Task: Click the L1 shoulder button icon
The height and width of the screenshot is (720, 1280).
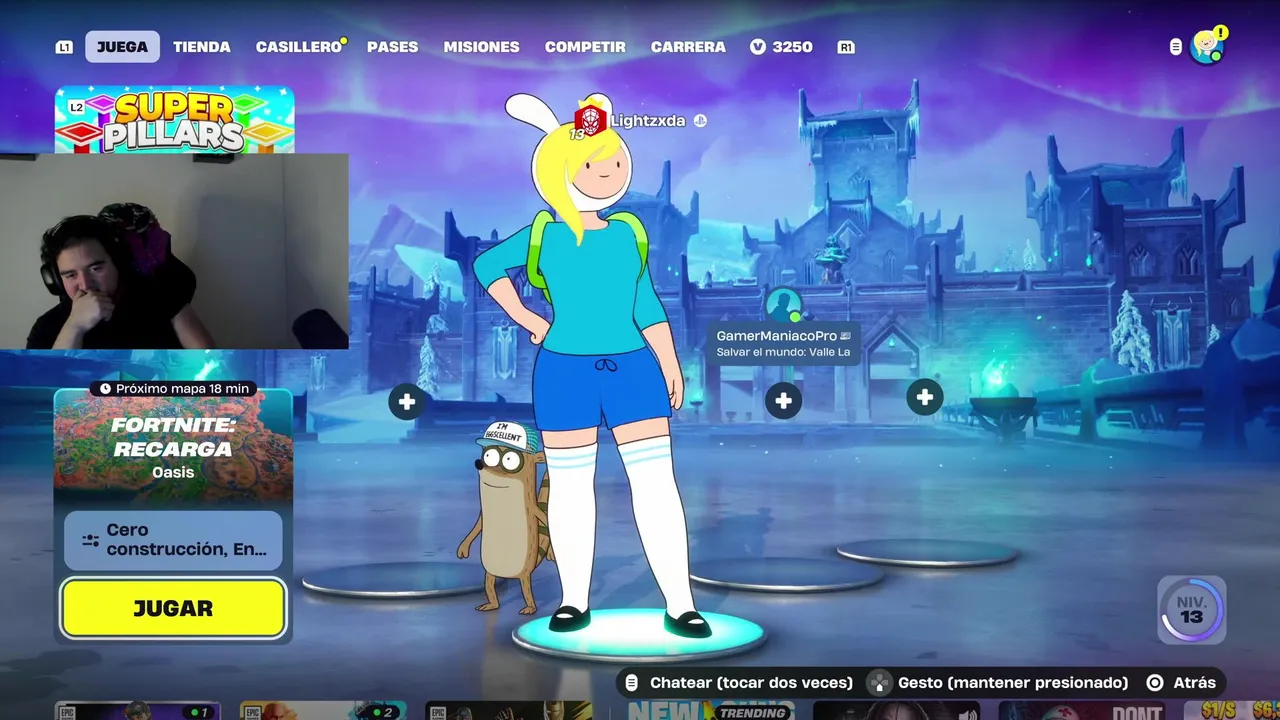Action: click(x=64, y=47)
